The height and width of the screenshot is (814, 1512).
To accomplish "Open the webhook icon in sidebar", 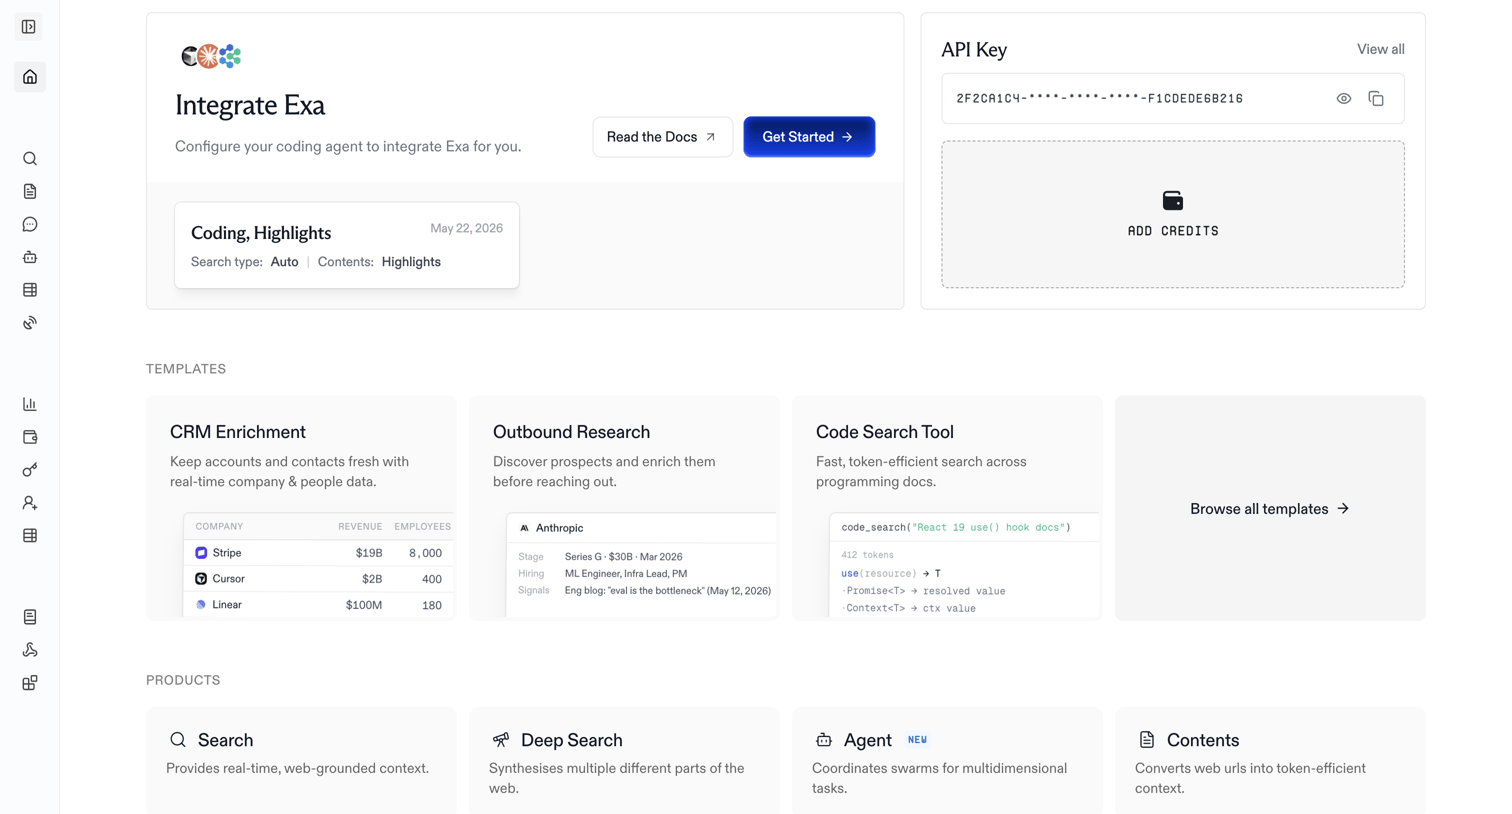I will pos(30,650).
